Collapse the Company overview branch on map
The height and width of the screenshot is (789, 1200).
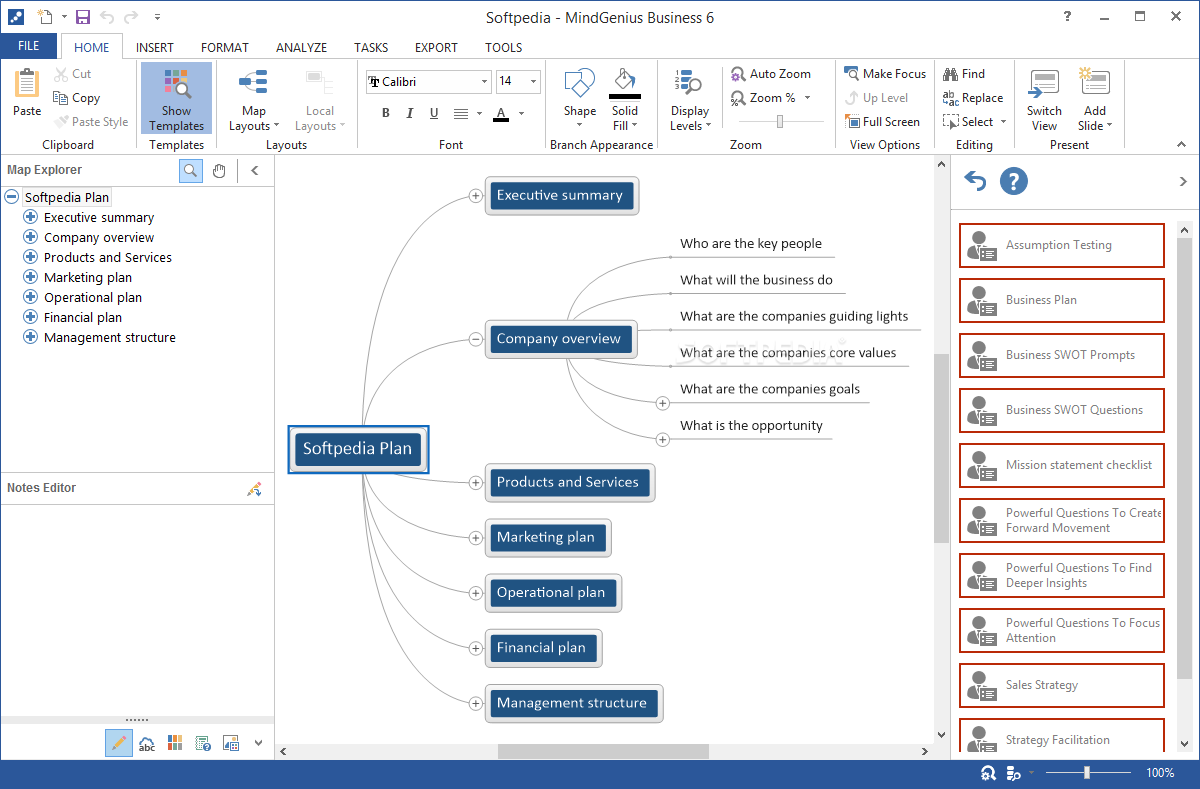(476, 339)
